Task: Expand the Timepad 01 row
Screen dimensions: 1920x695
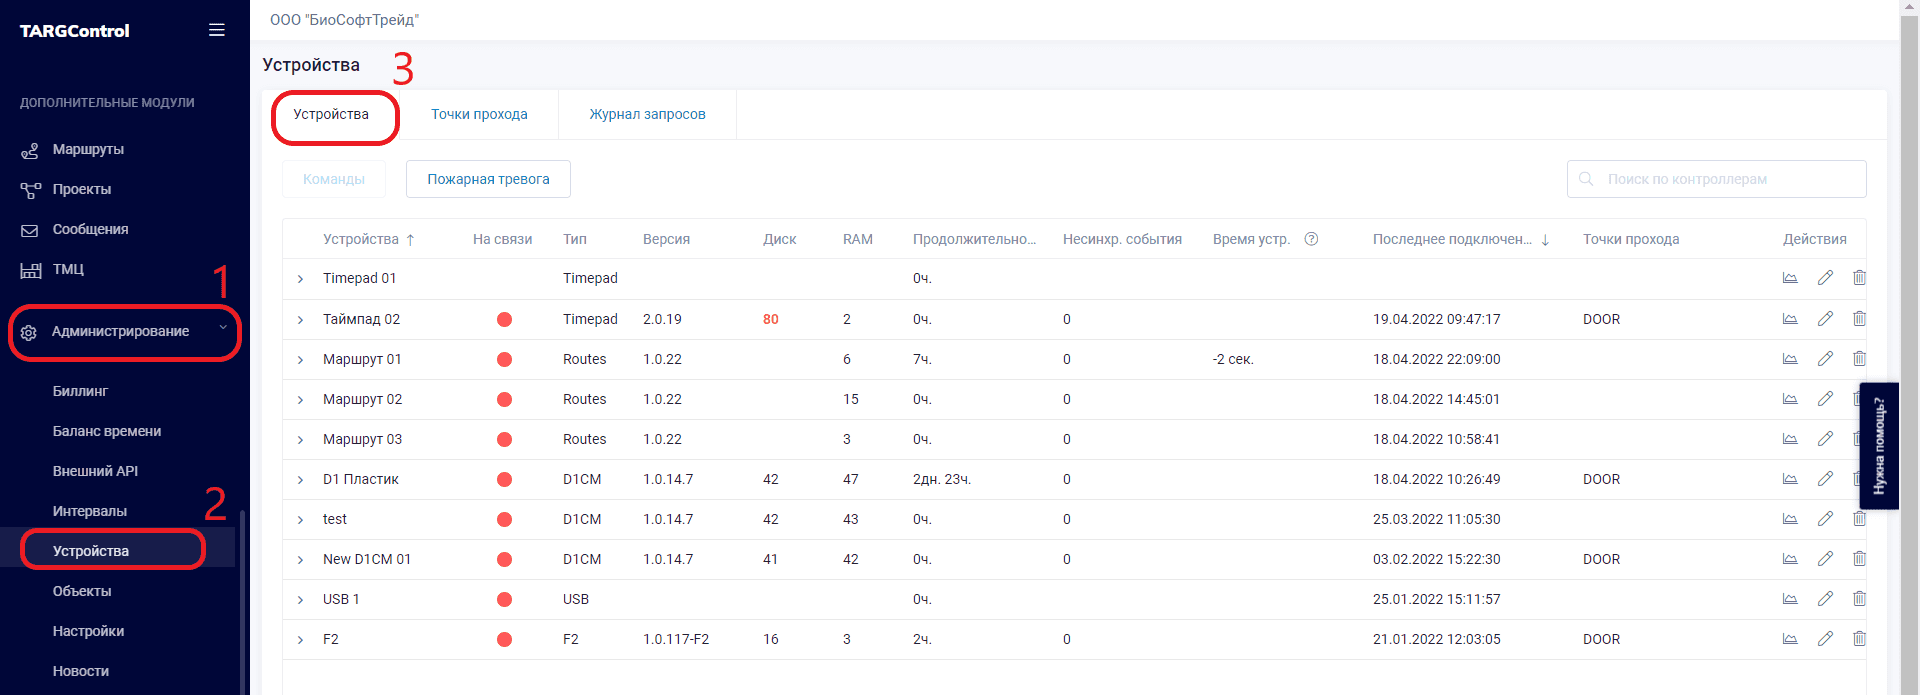Action: pos(300,279)
